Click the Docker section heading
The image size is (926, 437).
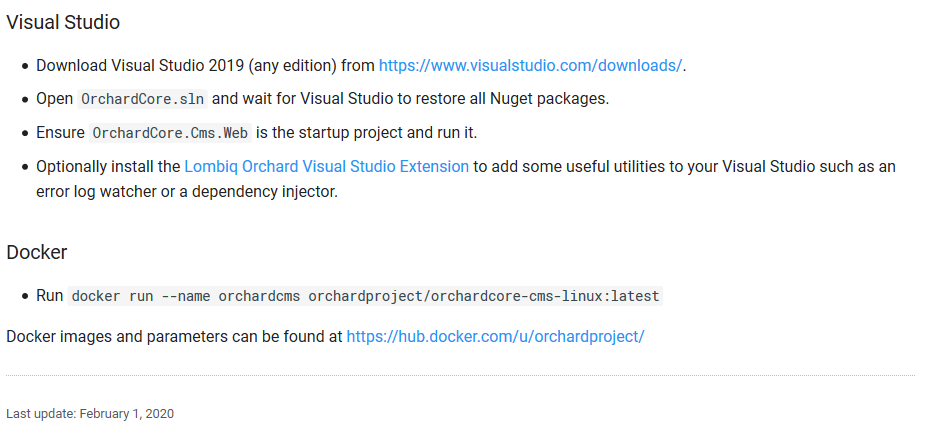37,252
